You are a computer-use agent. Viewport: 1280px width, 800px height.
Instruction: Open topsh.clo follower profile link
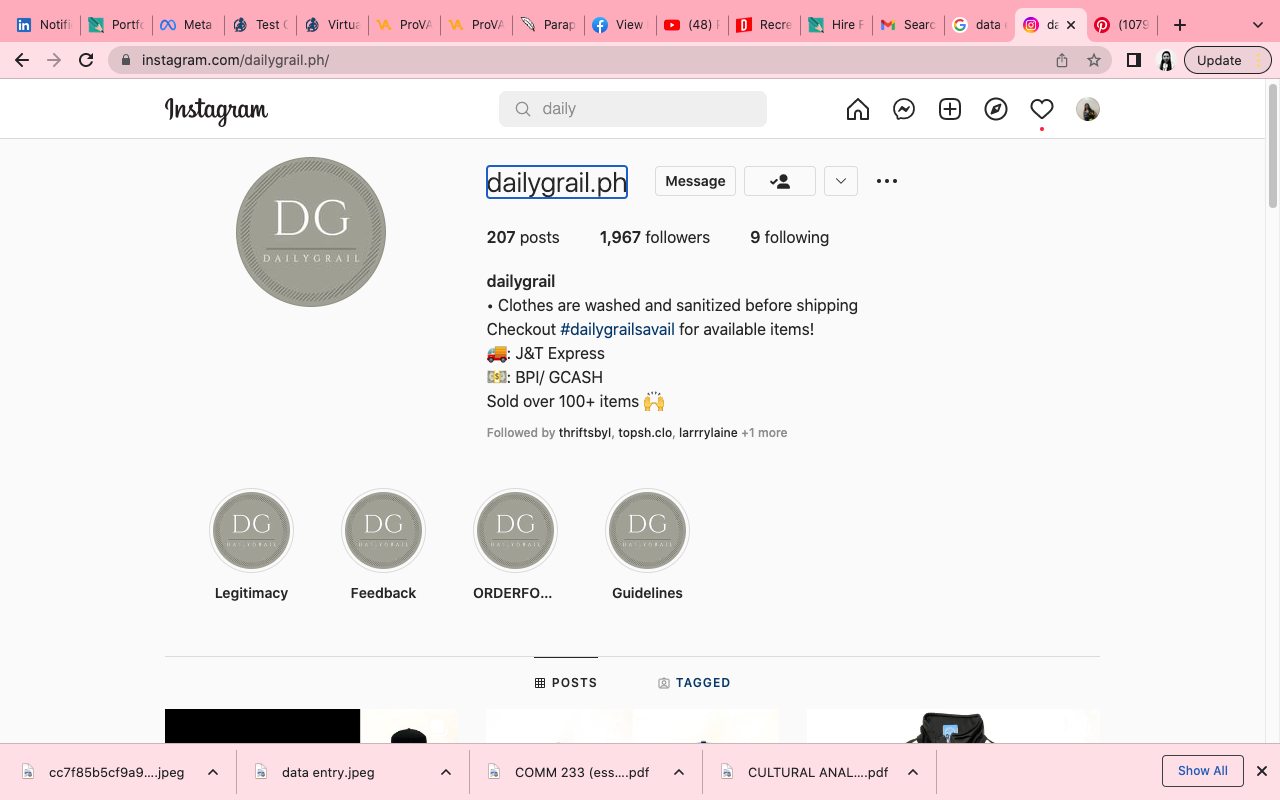645,433
